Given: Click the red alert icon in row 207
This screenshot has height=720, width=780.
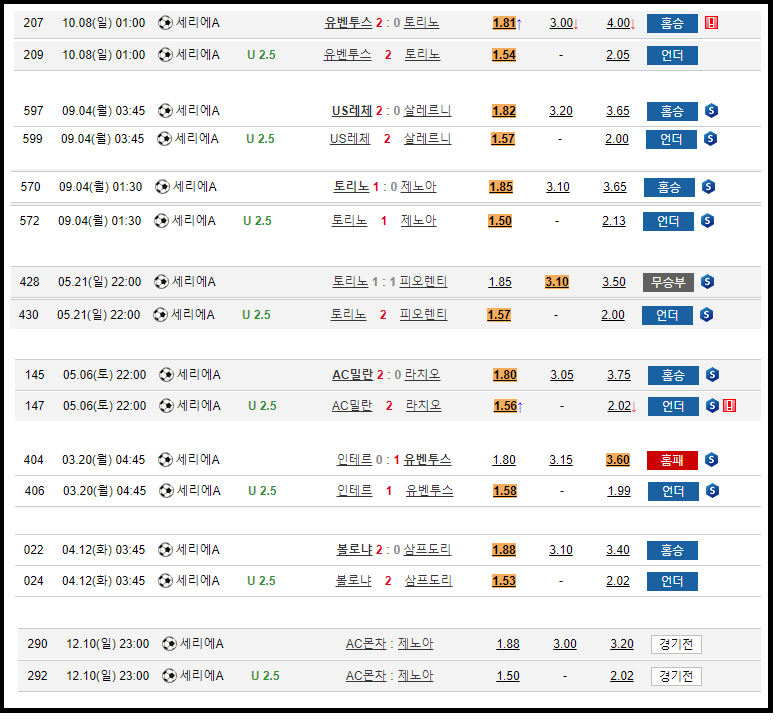Looking at the screenshot, I should click(x=711, y=23).
